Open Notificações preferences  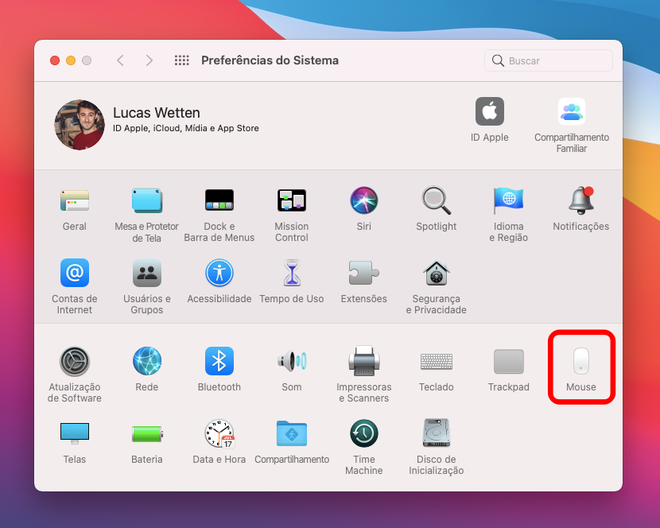coord(581,200)
